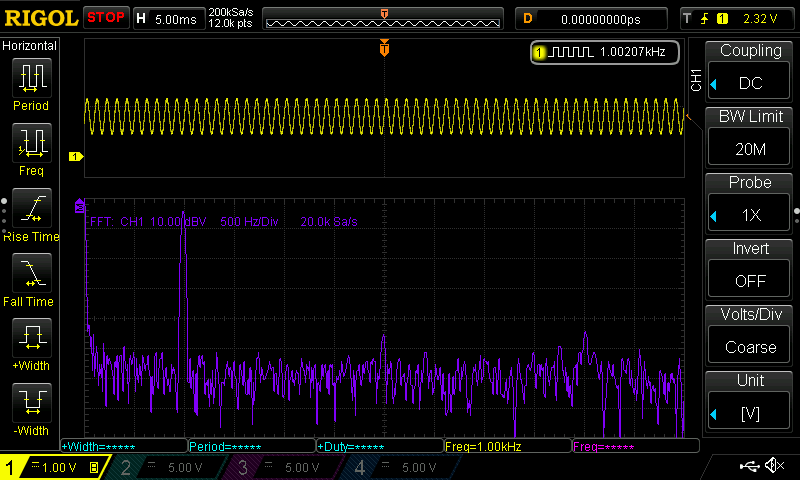Click the red STOP status button
This screenshot has width=800, height=480.
[x=106, y=17]
